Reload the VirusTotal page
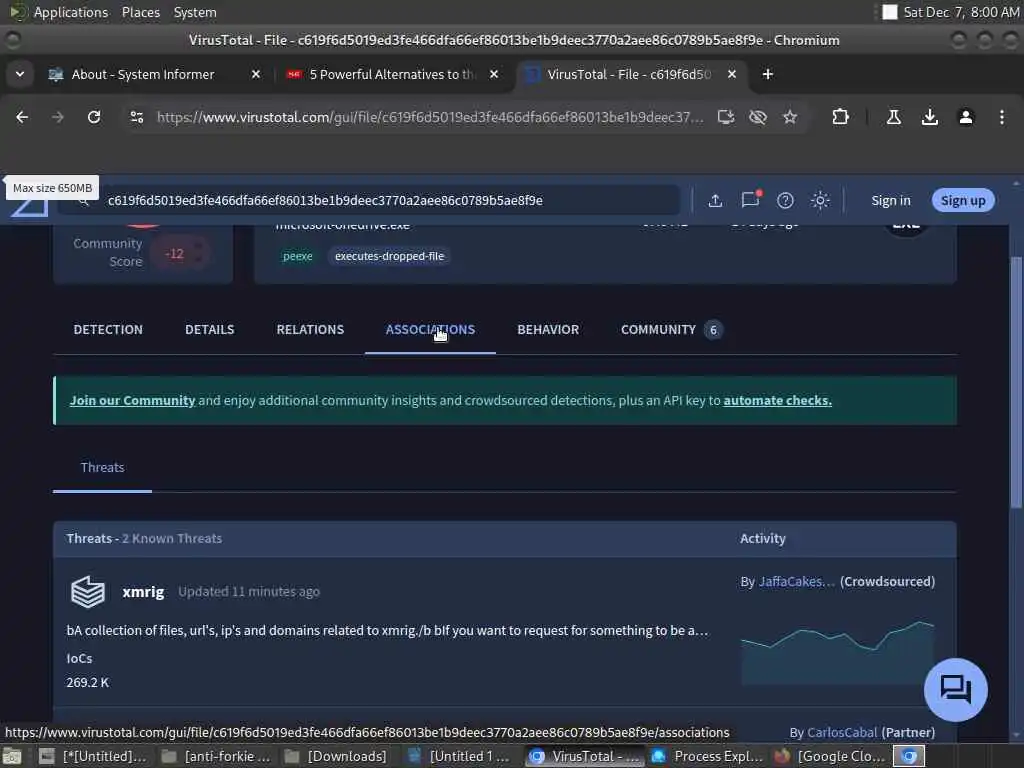 [94, 117]
